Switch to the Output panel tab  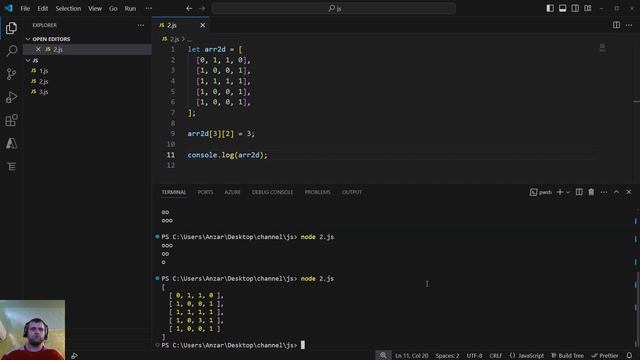pos(352,192)
